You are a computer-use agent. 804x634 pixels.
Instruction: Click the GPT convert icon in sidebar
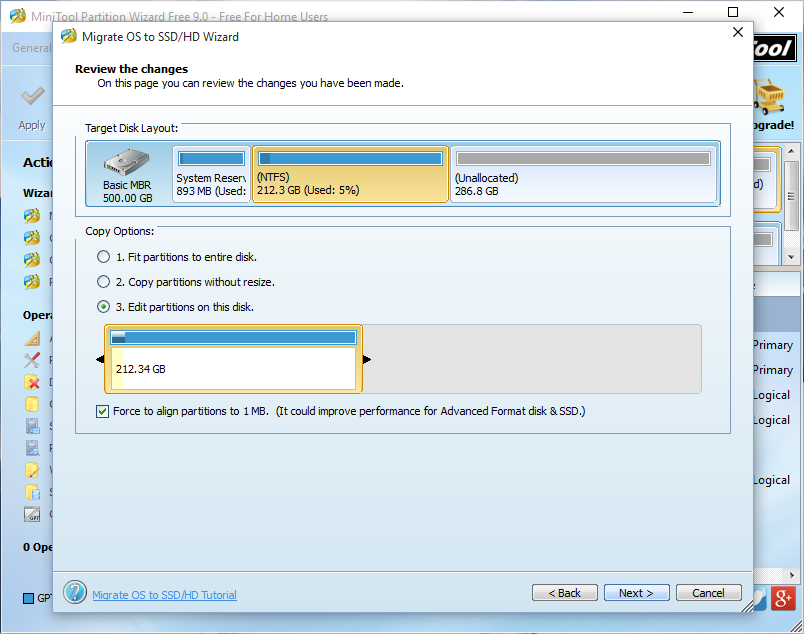pos(32,514)
